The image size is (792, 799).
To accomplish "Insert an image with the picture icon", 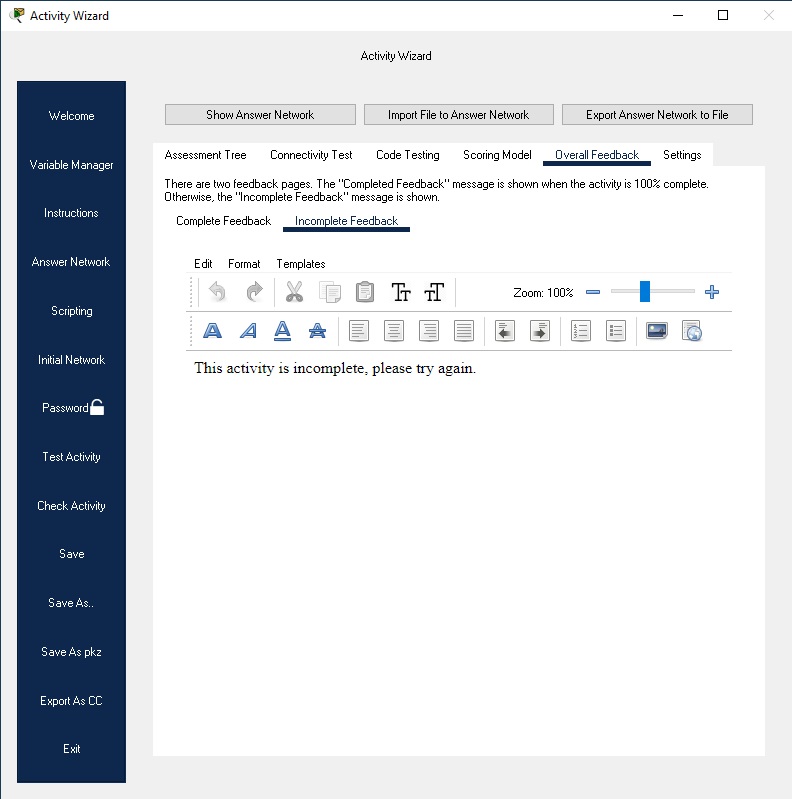I will (657, 331).
